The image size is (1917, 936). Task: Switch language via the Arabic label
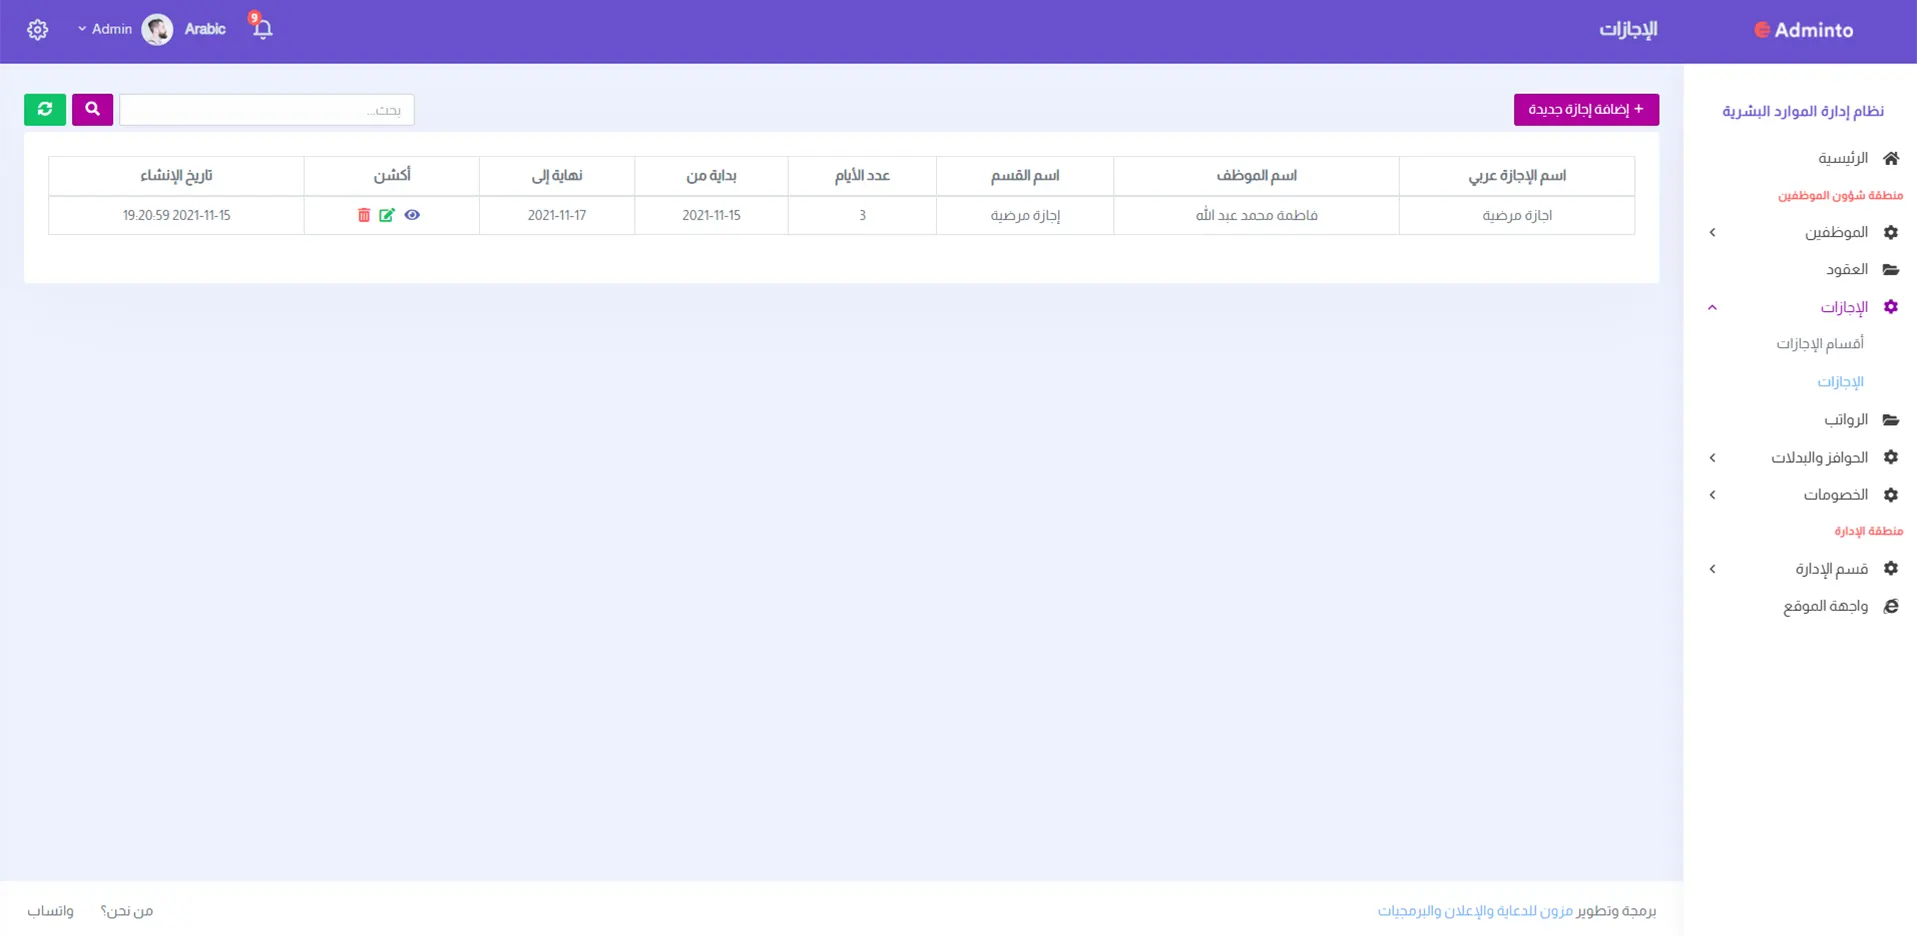205,30
